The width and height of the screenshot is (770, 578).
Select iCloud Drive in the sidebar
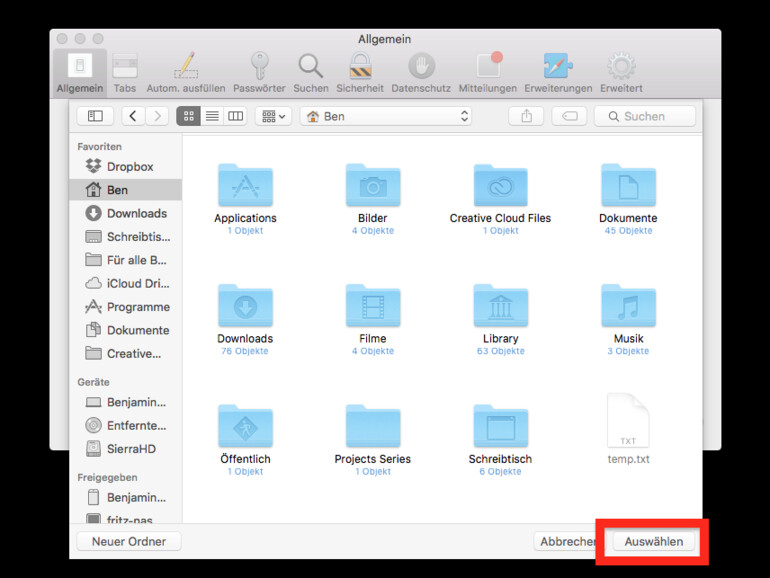pos(126,283)
